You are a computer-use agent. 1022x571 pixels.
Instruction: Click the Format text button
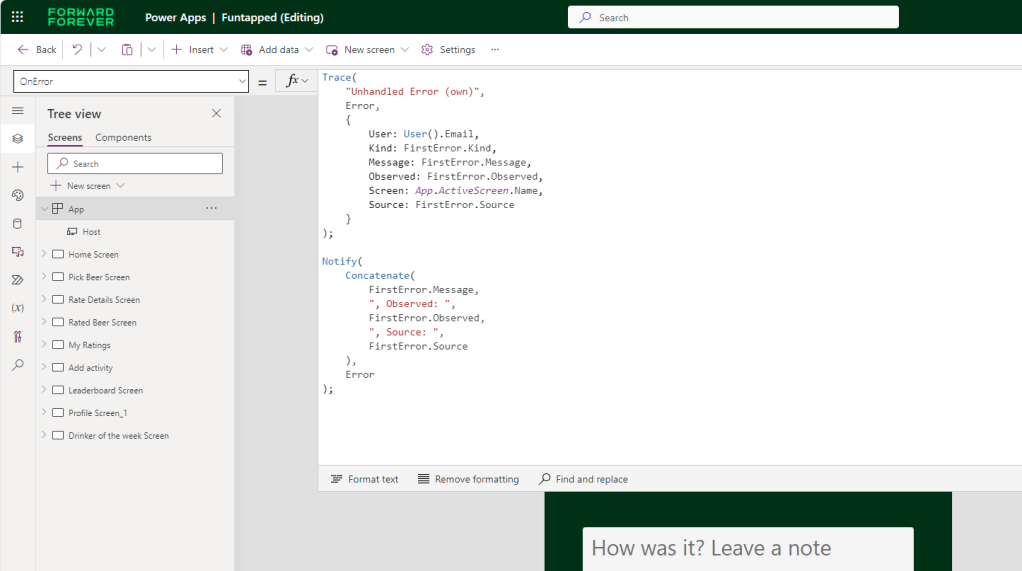click(x=364, y=479)
